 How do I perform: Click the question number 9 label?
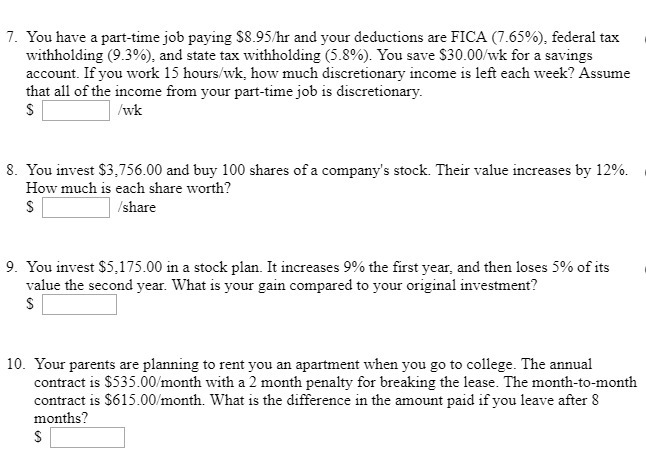(12, 267)
